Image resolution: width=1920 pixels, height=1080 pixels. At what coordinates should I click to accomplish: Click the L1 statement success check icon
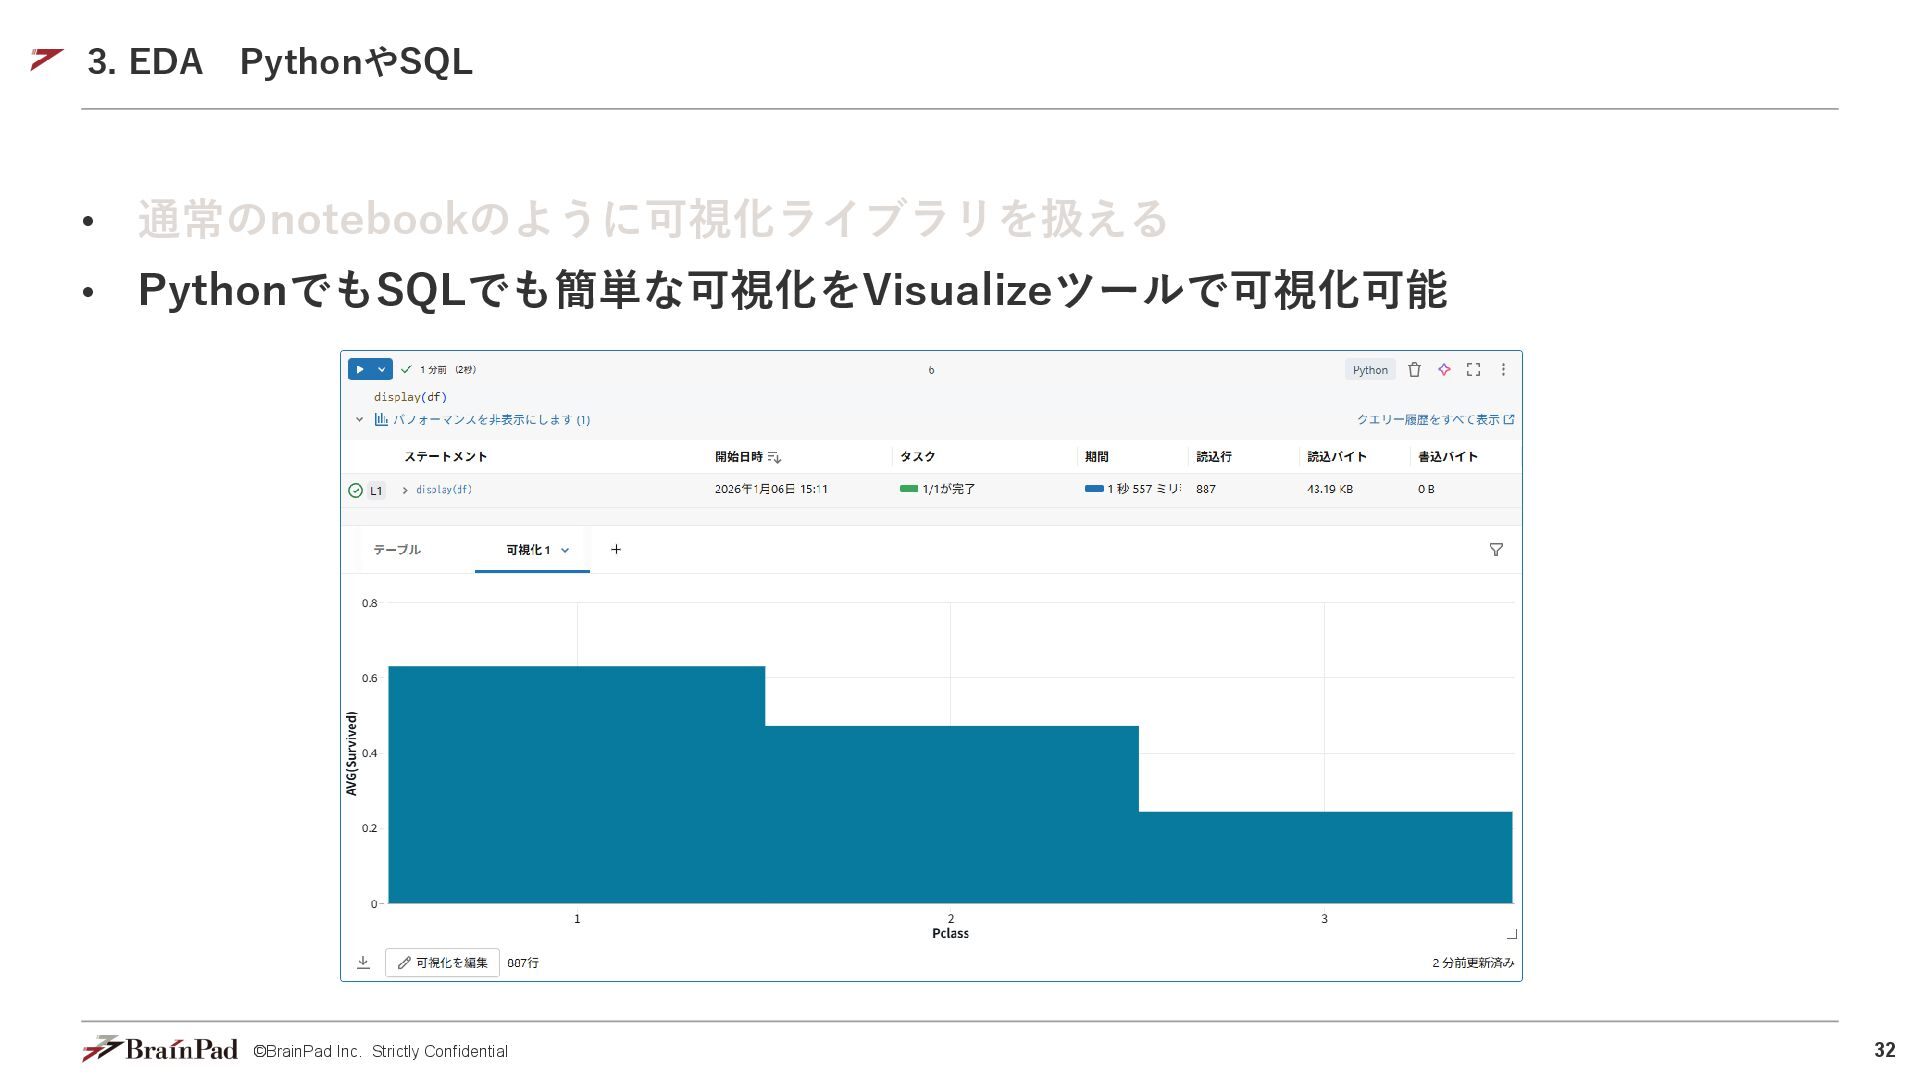pyautogui.click(x=355, y=490)
